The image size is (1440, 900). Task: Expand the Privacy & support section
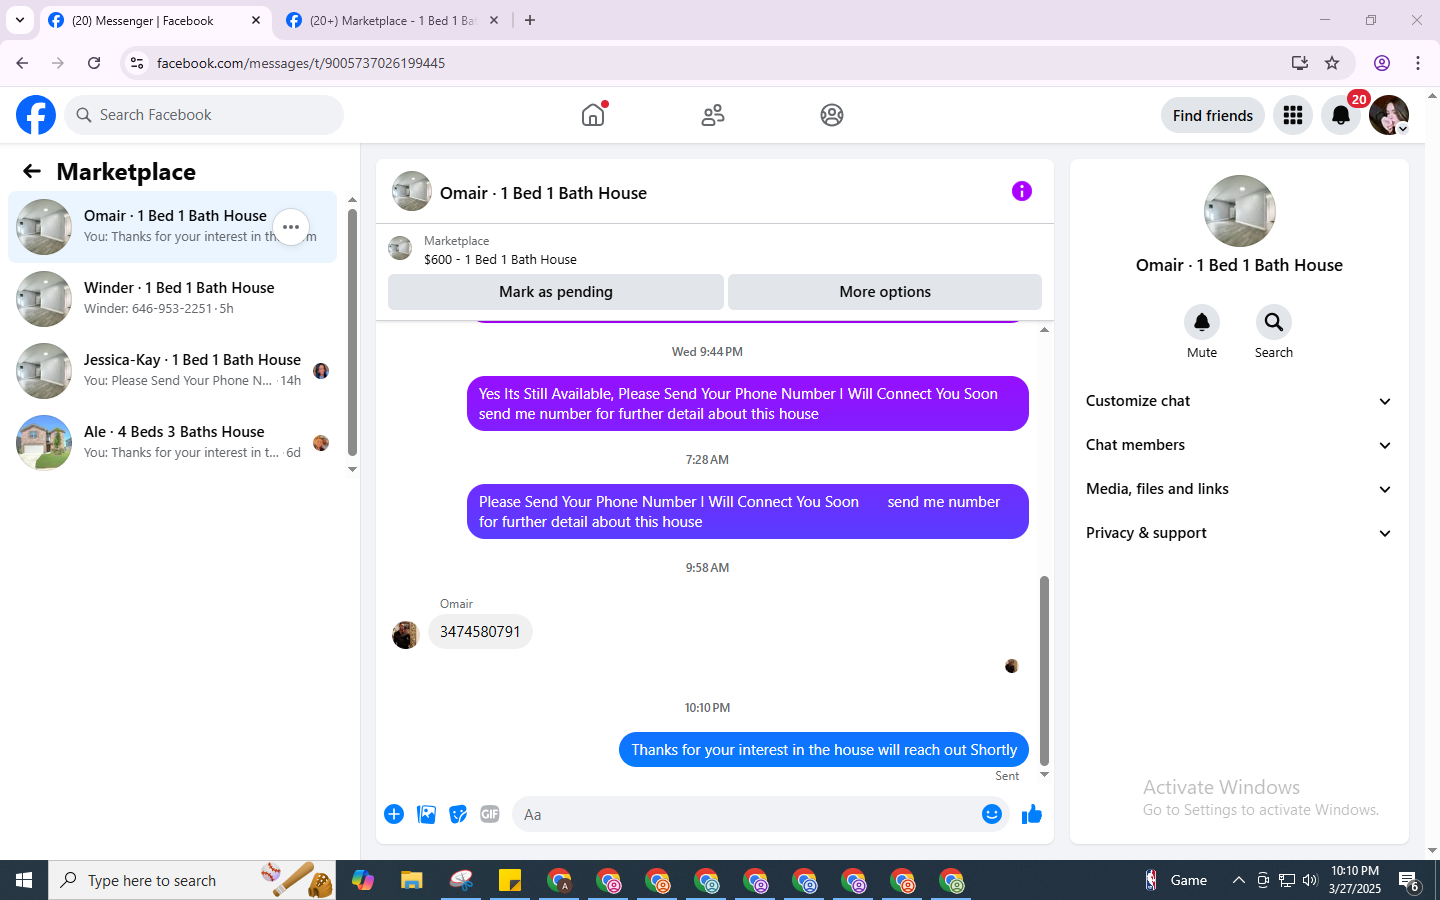[1239, 533]
